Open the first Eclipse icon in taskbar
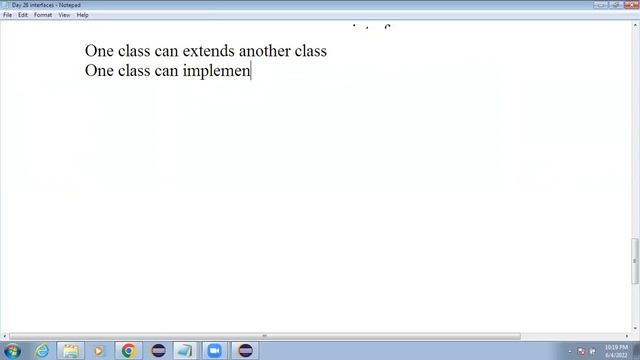This screenshot has height=360, width=640. coord(158,351)
